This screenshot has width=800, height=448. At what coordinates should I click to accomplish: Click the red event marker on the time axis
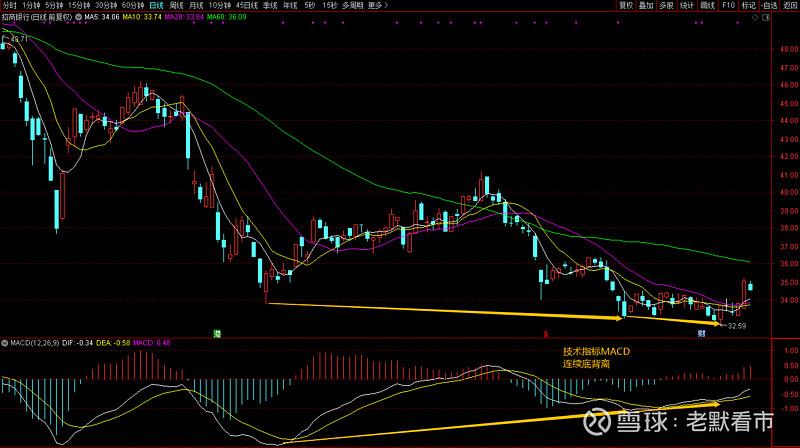click(544, 331)
